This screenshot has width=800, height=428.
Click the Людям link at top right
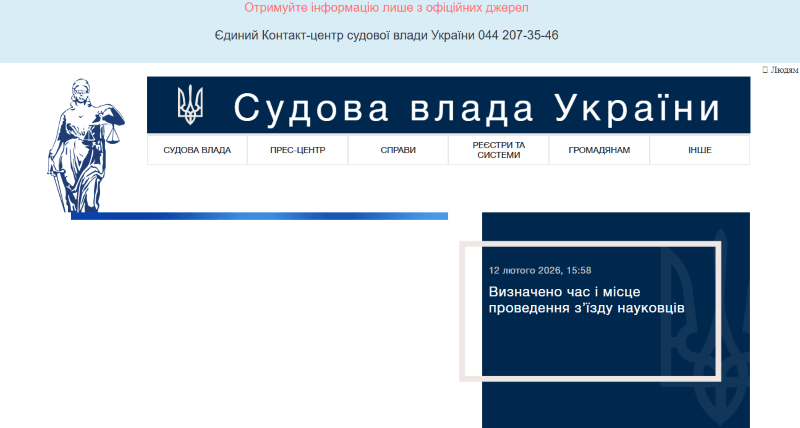781,70
